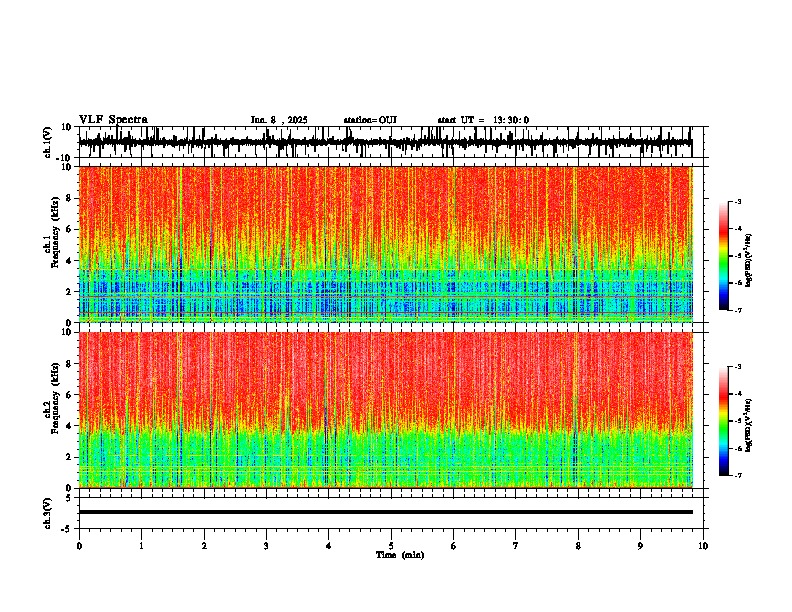Click the color scale bar beside ch.2 spectrogram
The height and width of the screenshot is (612, 792).
click(x=724, y=421)
